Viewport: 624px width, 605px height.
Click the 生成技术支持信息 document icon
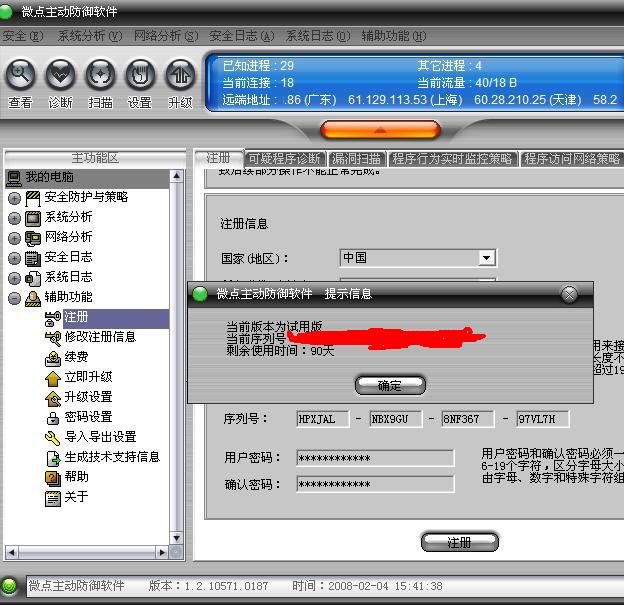53,458
